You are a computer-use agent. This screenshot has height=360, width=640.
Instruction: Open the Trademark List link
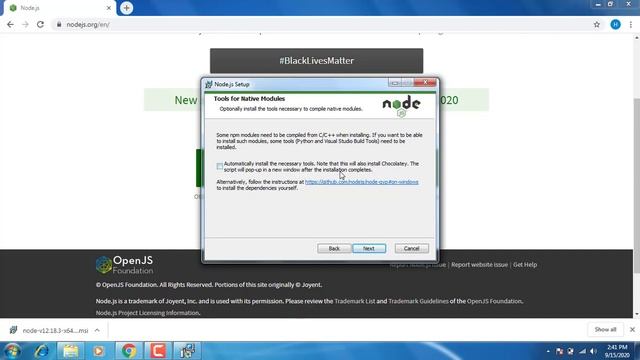click(354, 301)
